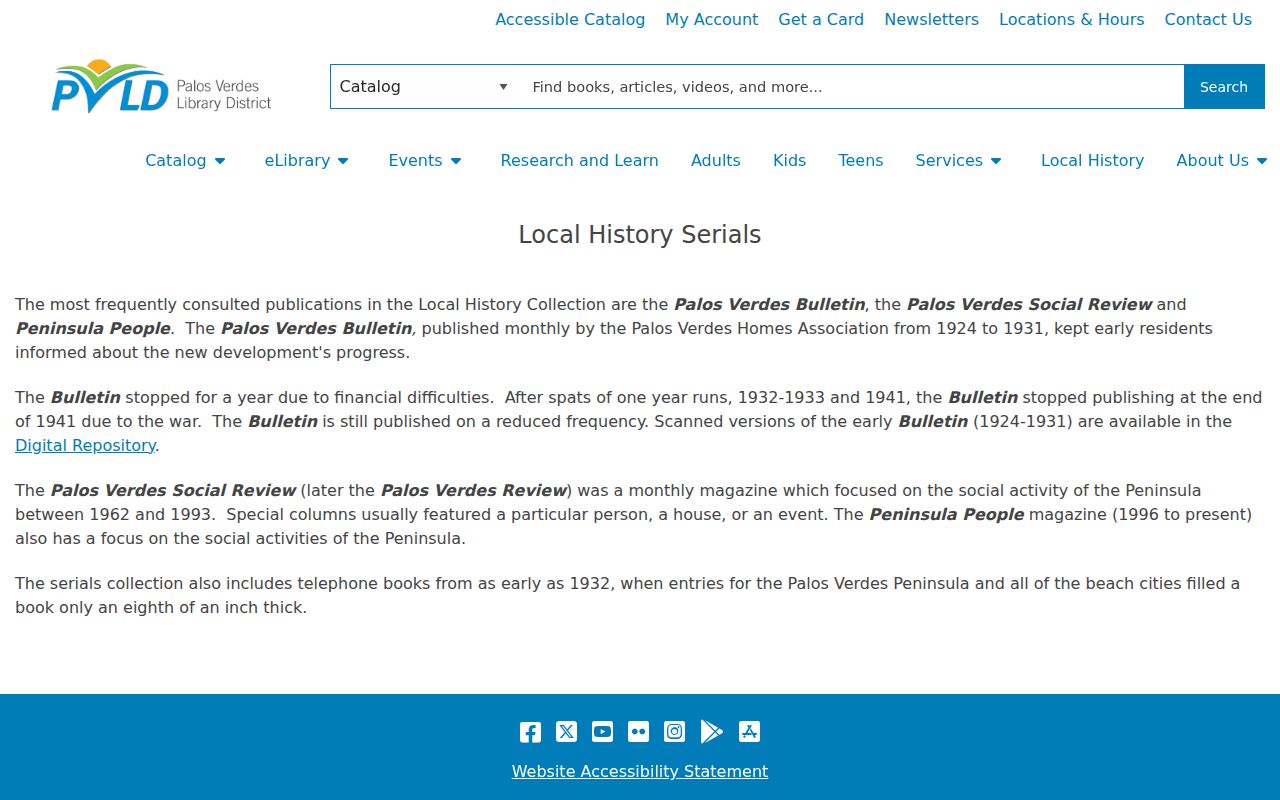Expand the About Us navigation menu
1280x800 pixels.
click(1222, 160)
